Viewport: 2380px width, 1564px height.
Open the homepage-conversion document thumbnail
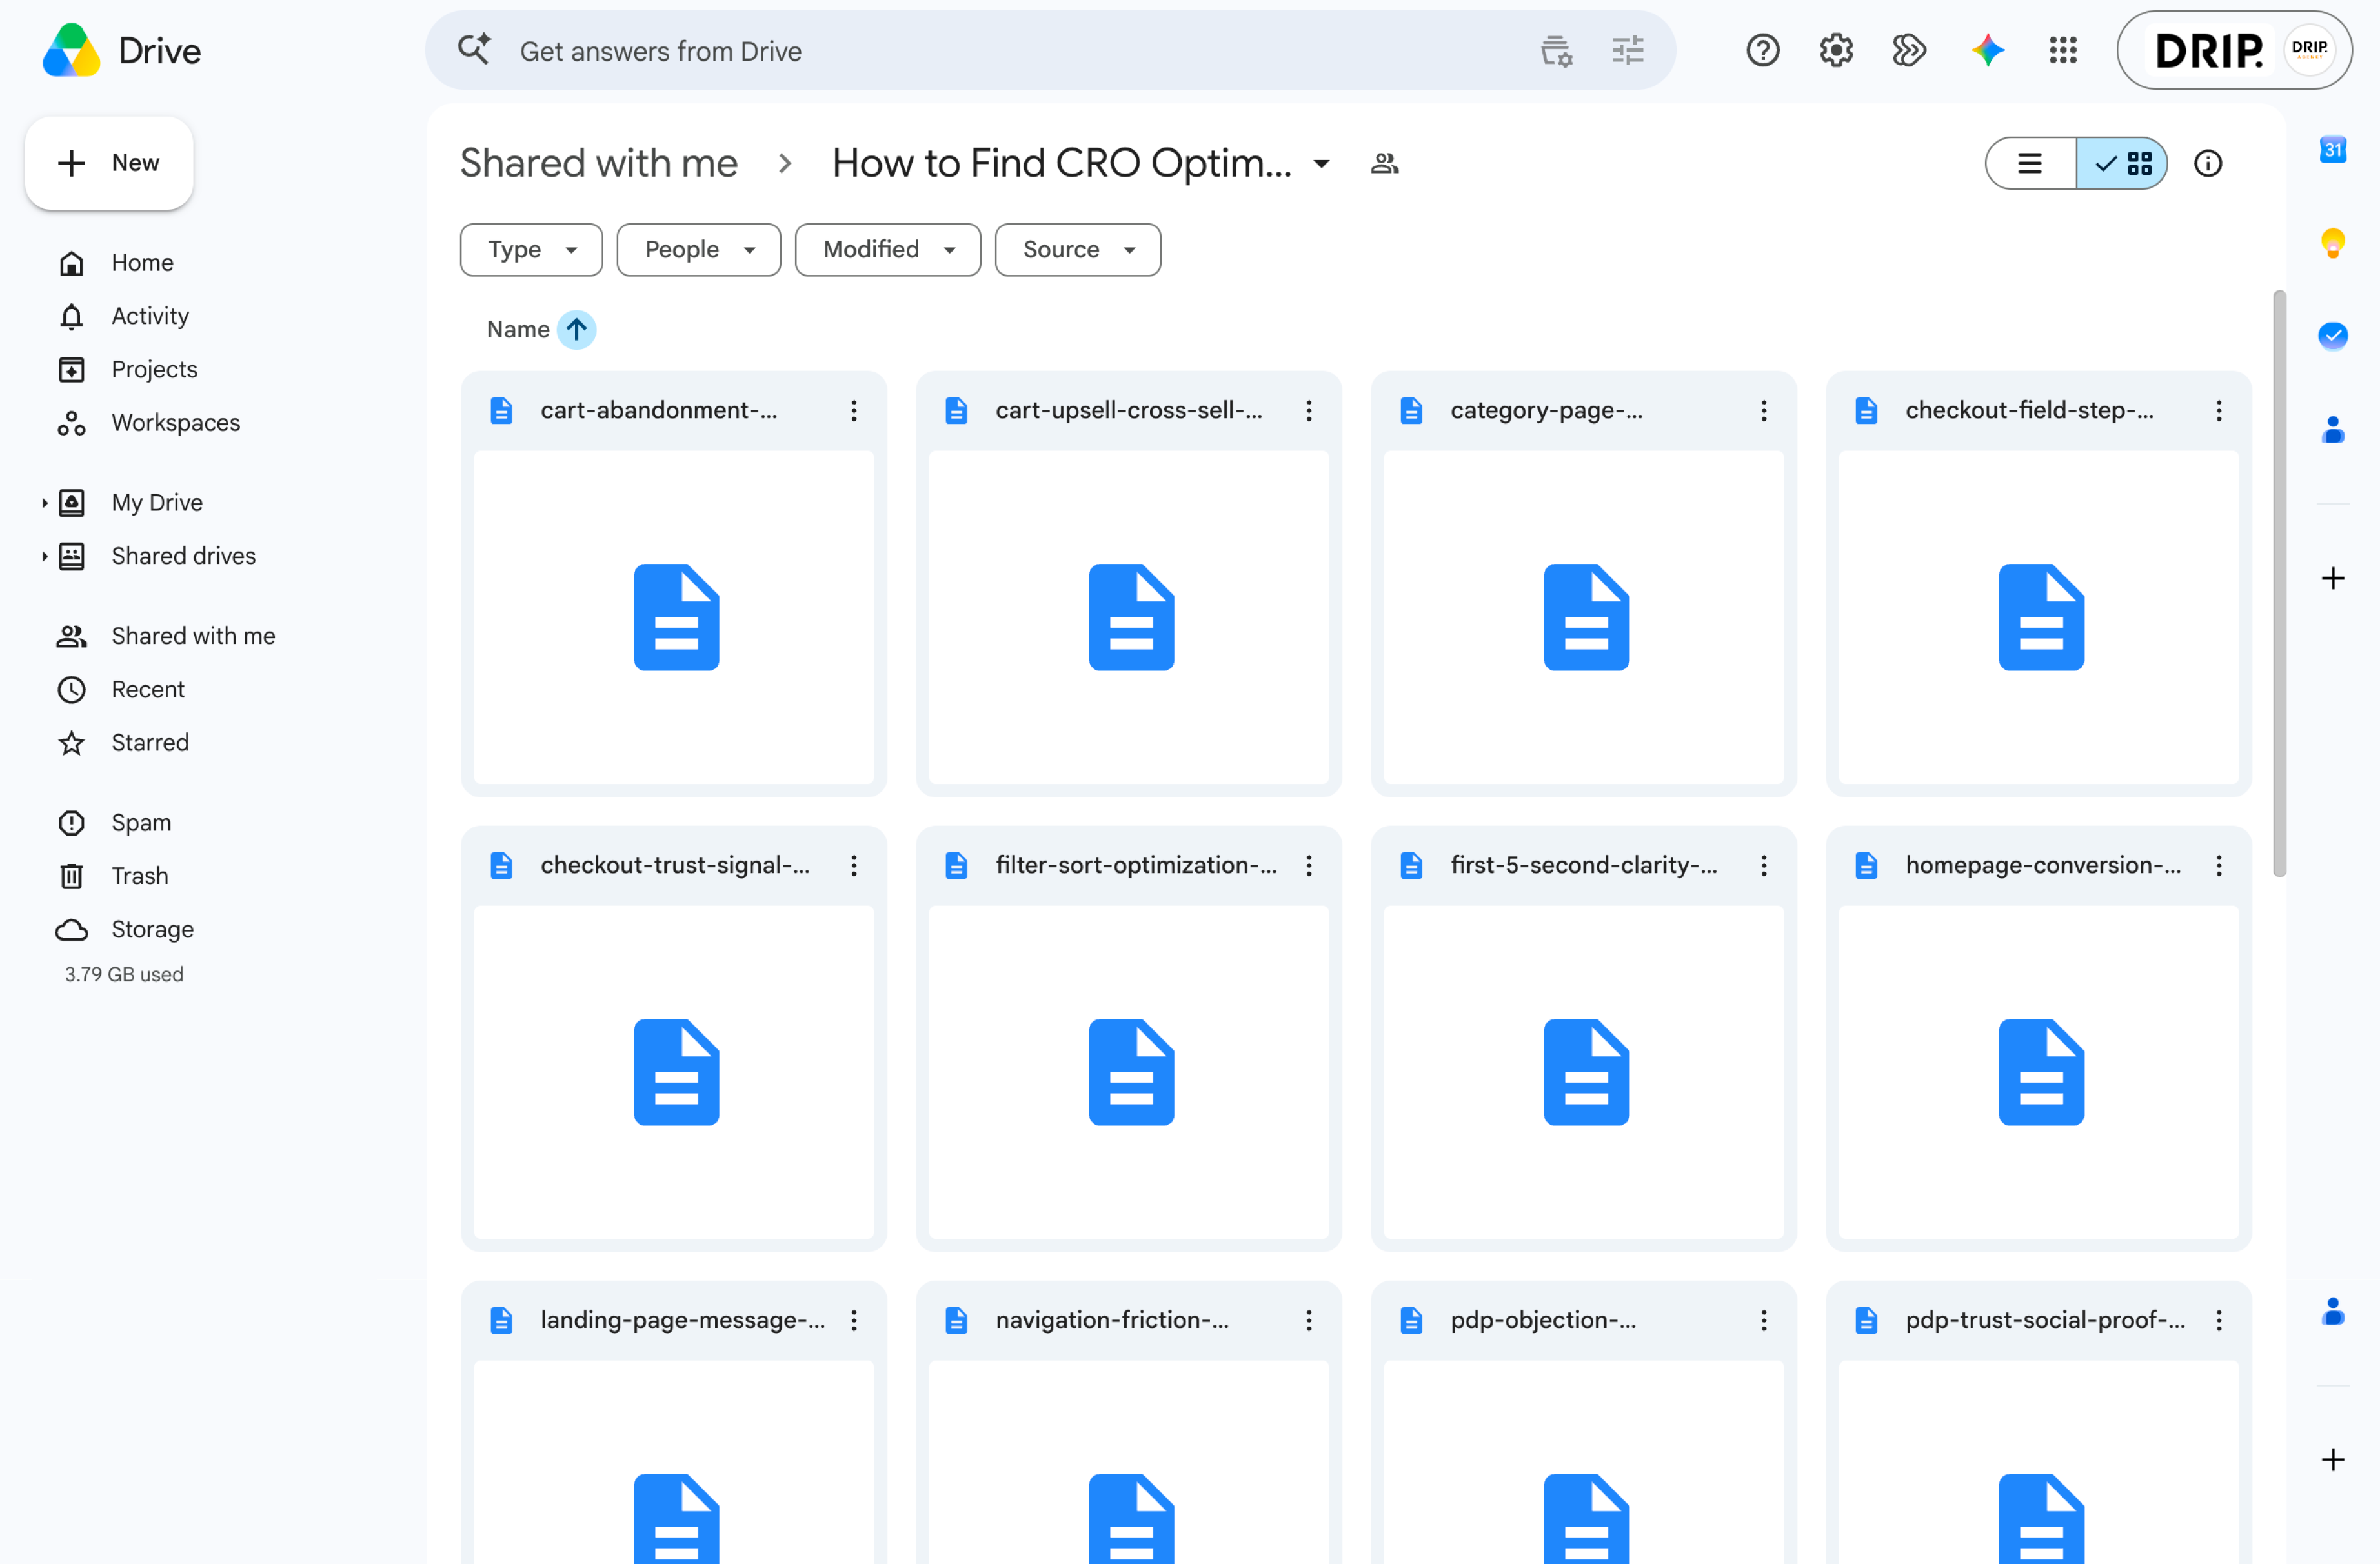(x=2039, y=1072)
